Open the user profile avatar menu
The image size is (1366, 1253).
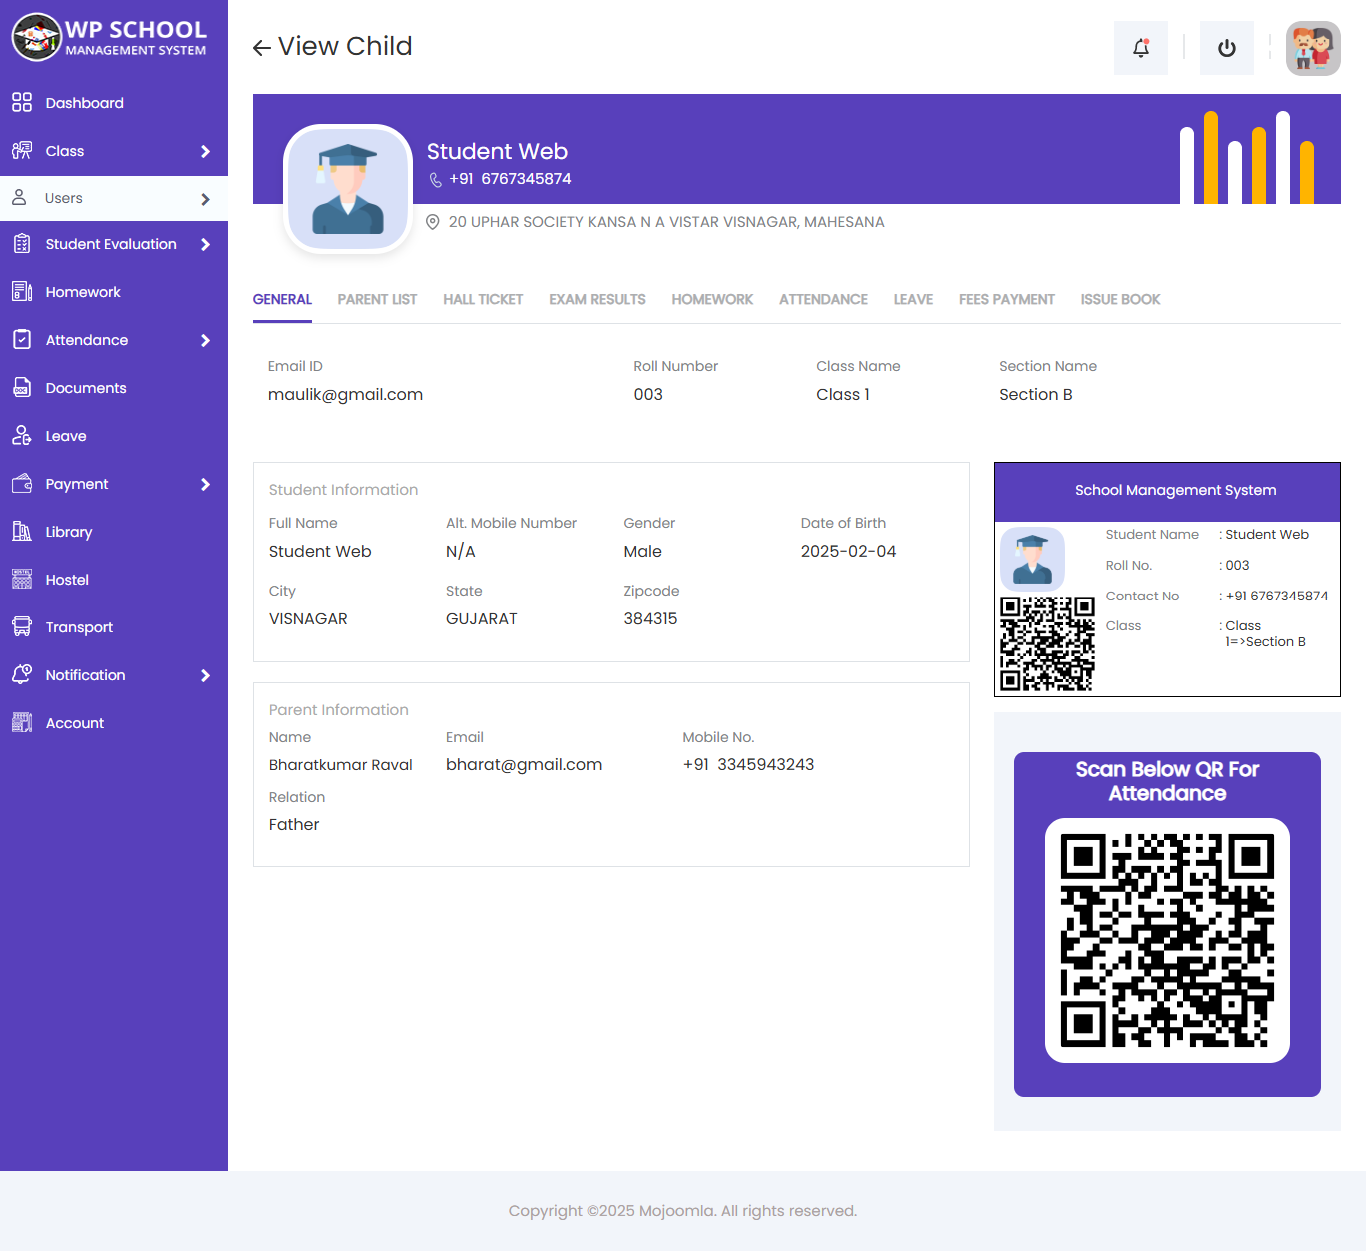pos(1313,48)
